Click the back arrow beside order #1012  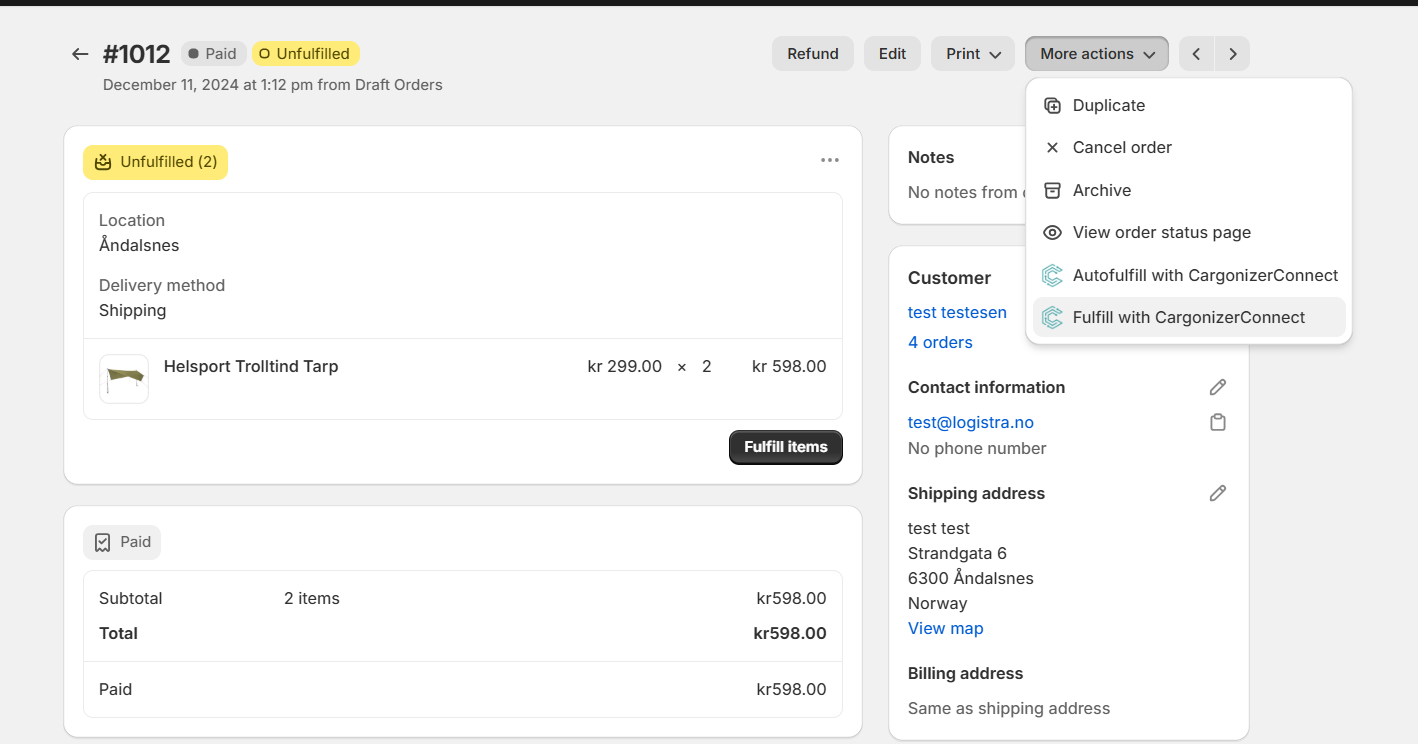click(80, 54)
